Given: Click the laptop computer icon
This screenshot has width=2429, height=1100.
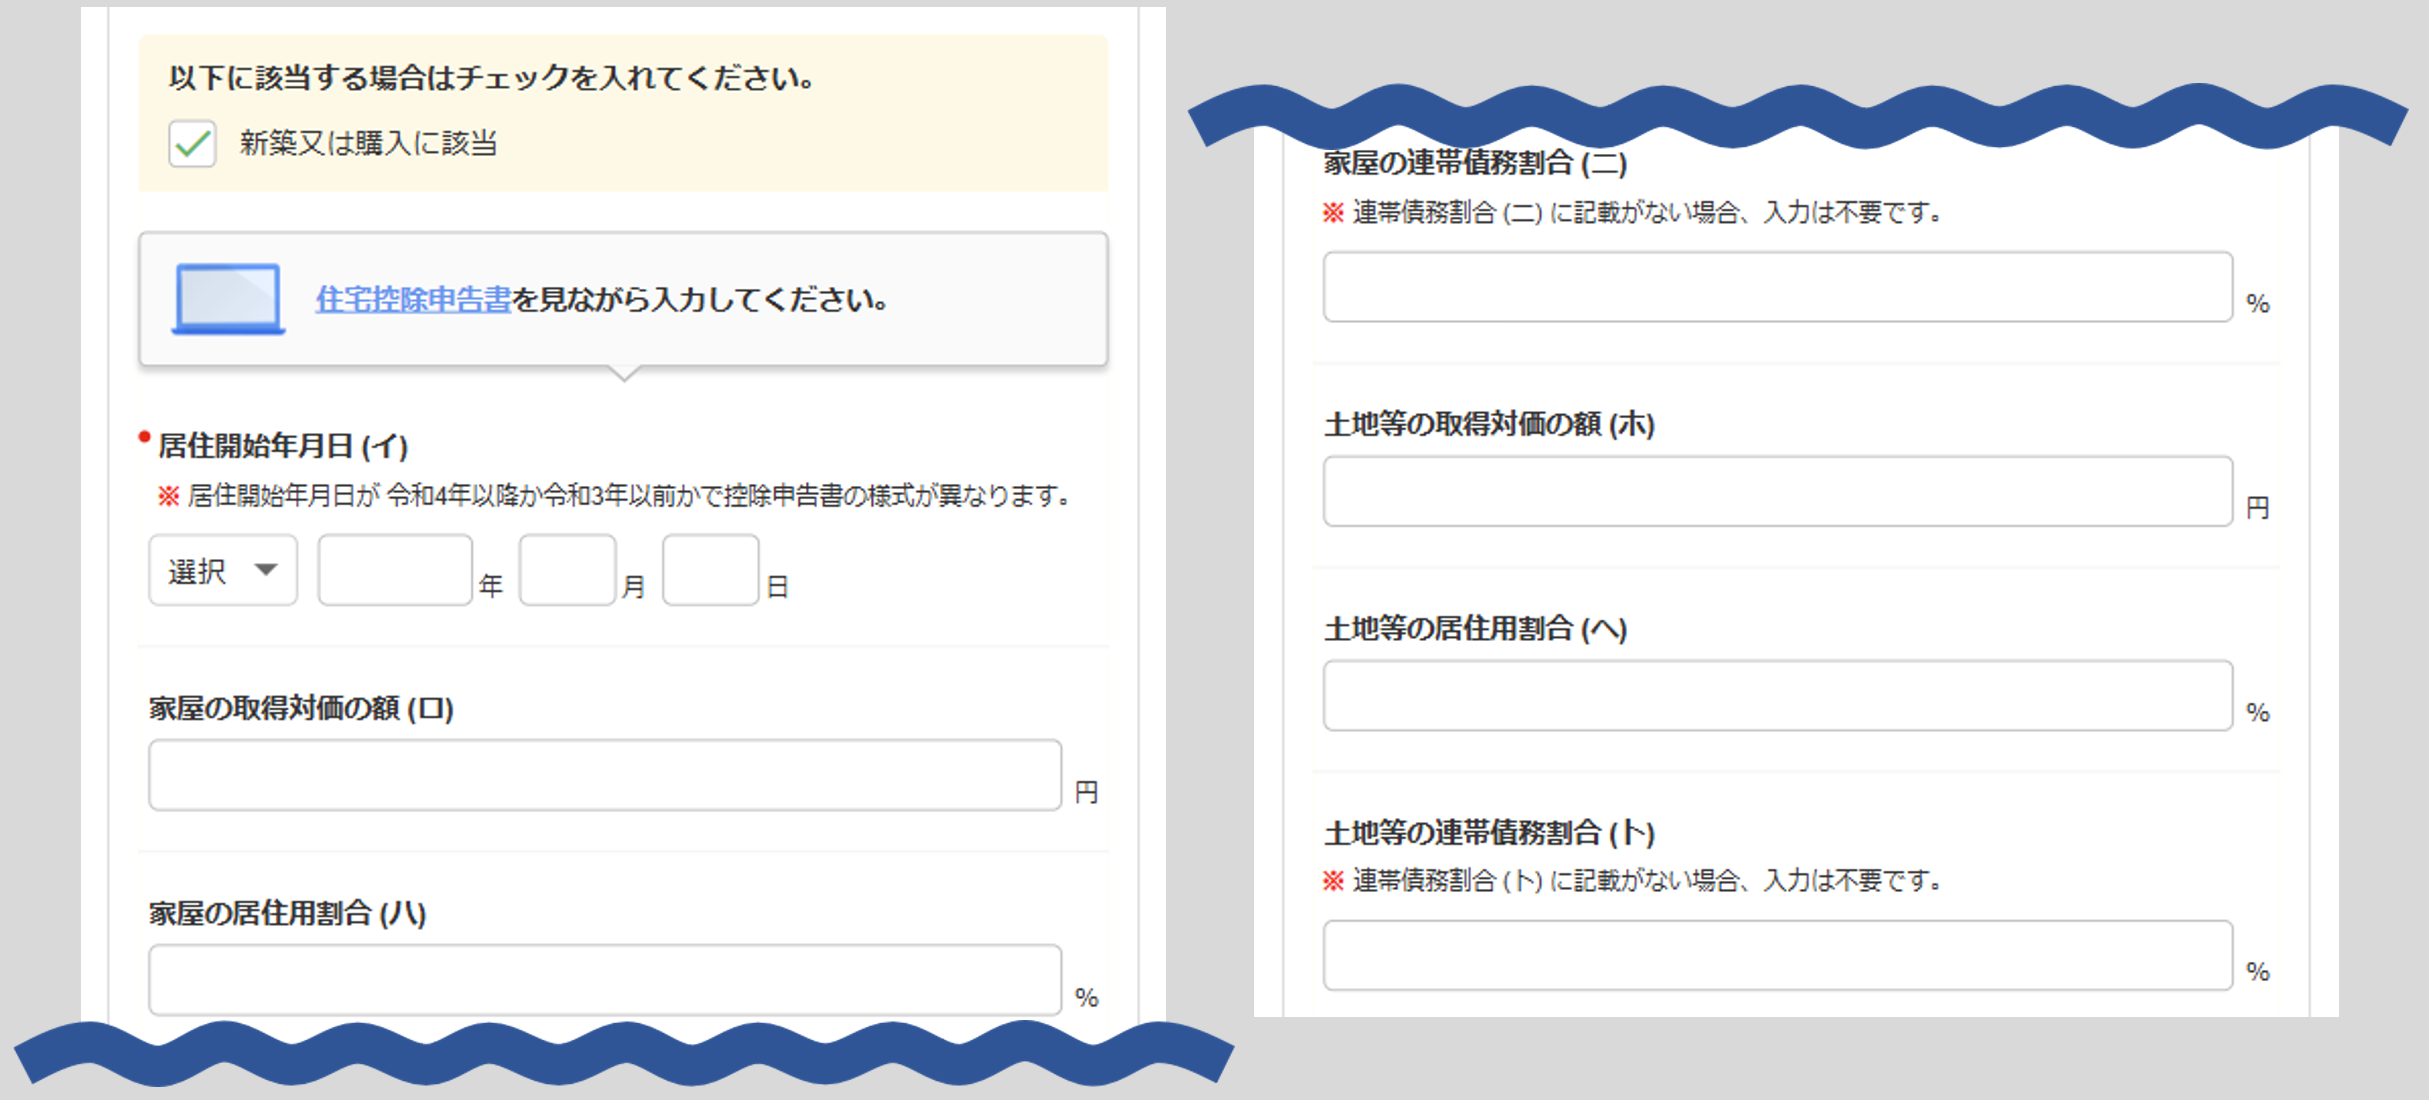Looking at the screenshot, I should pyautogui.click(x=228, y=298).
